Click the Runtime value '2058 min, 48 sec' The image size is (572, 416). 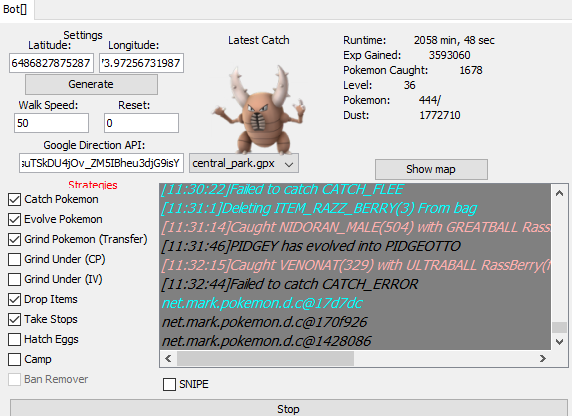(454, 40)
